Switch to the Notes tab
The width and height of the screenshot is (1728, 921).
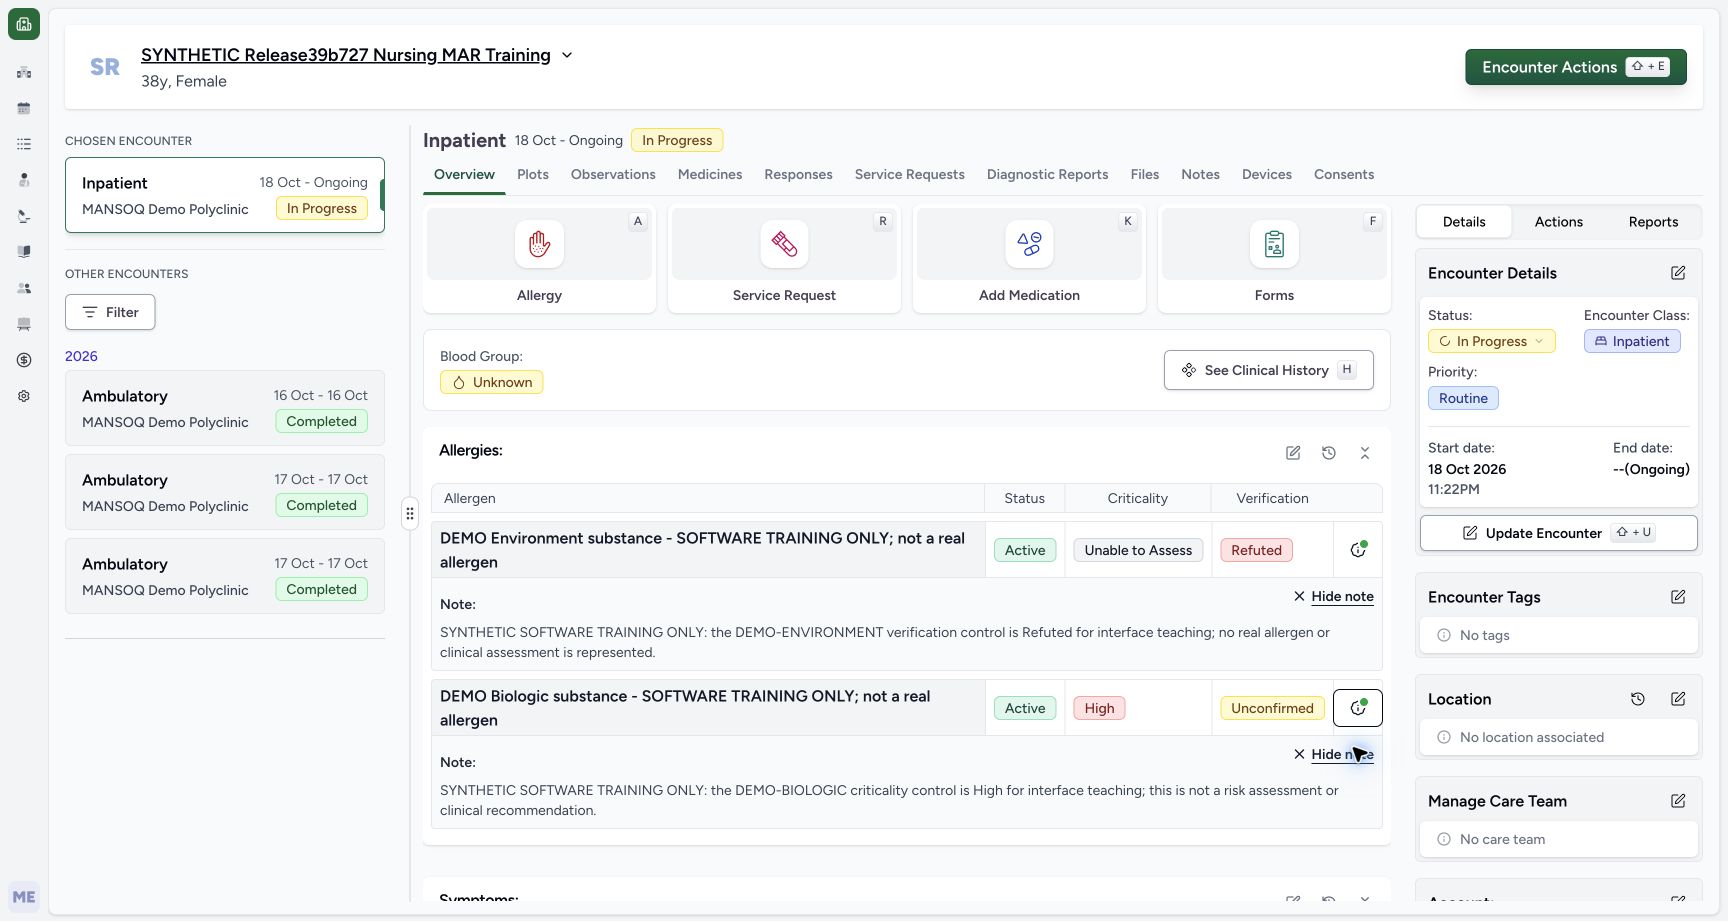(1200, 174)
